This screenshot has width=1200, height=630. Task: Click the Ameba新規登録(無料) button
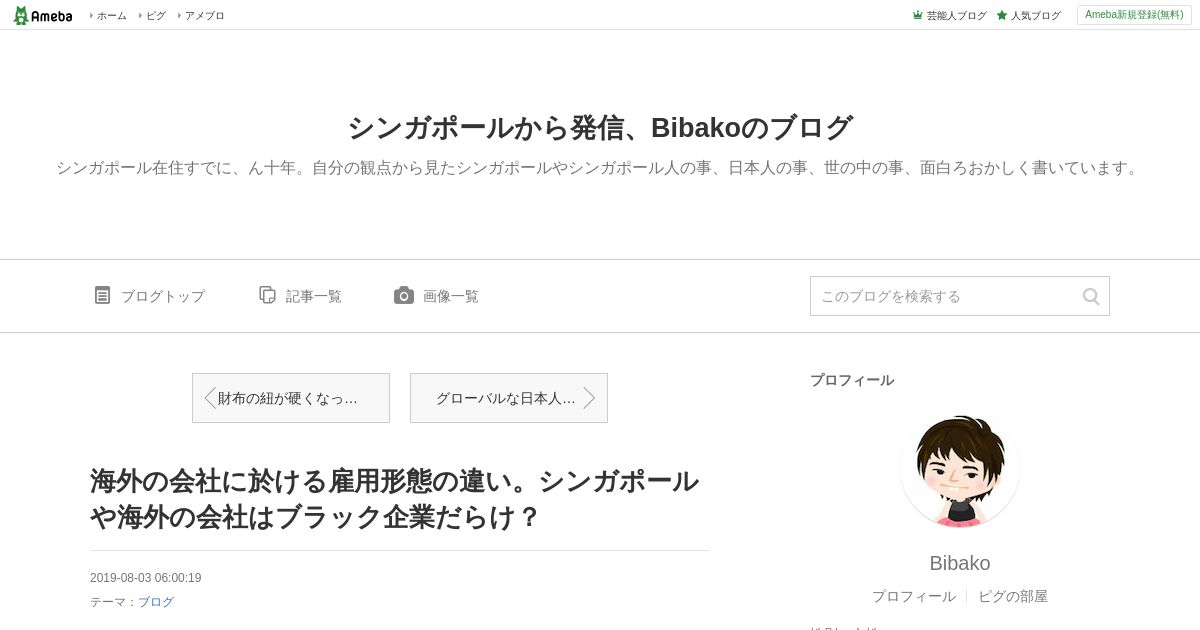click(1134, 15)
